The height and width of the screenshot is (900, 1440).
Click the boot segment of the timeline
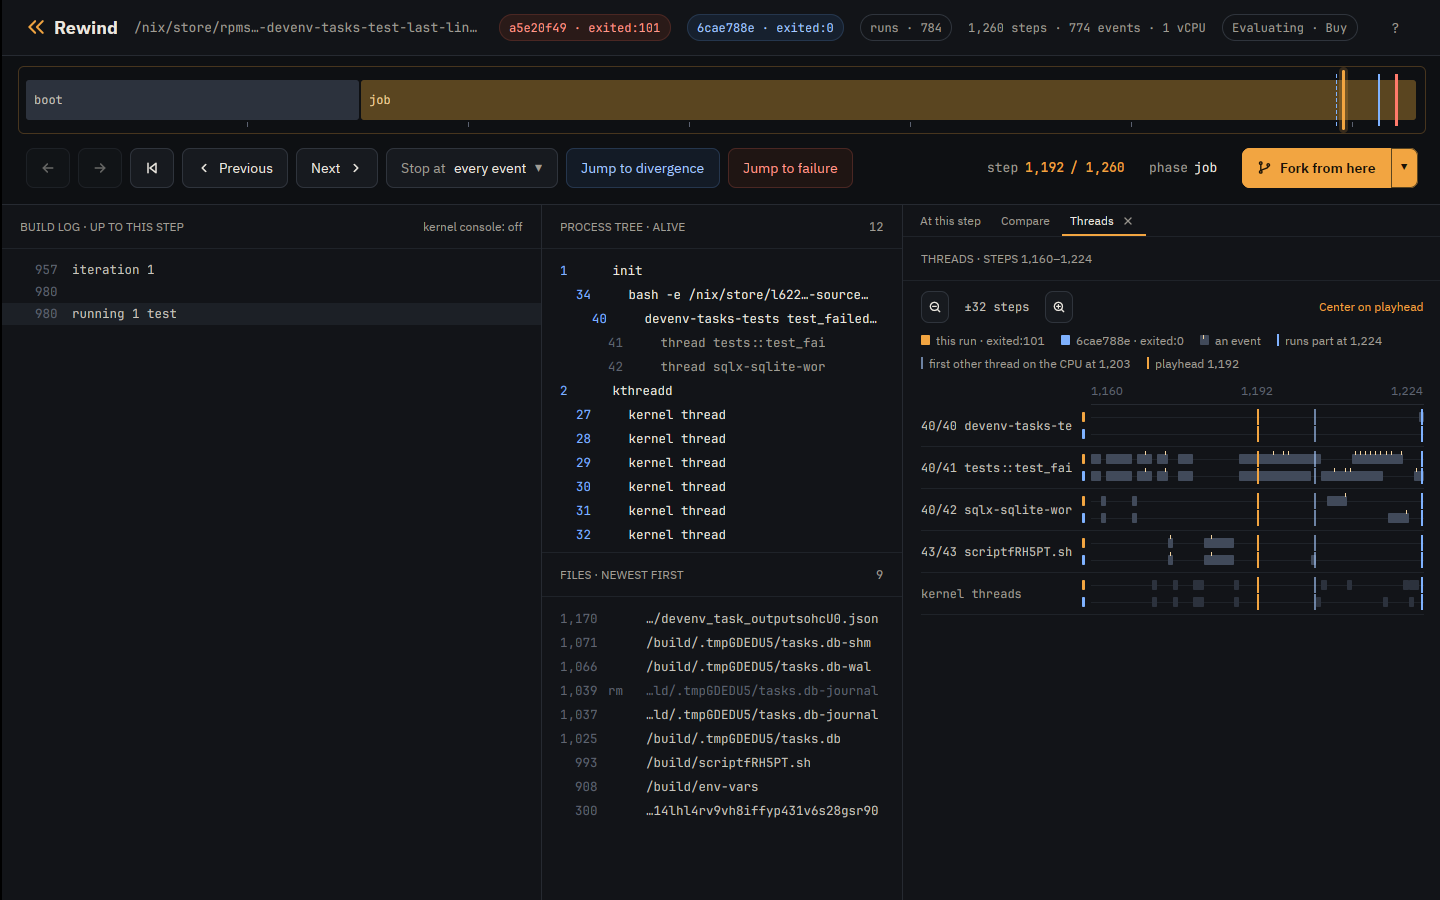tap(192, 100)
